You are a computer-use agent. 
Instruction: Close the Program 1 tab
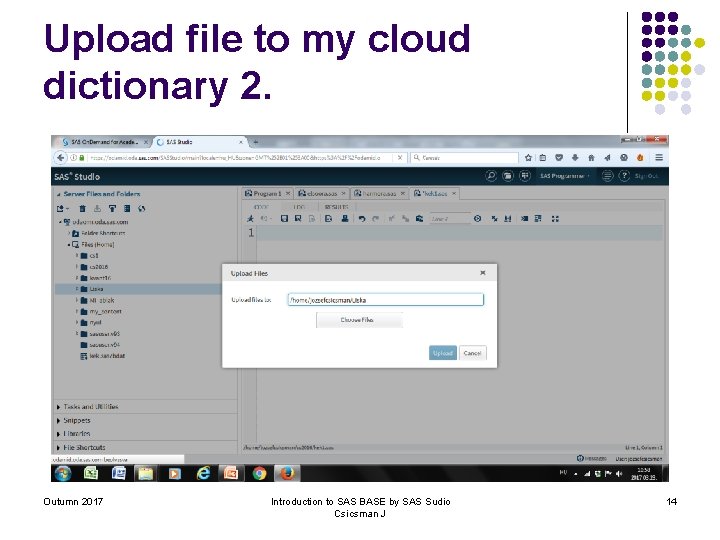288,193
